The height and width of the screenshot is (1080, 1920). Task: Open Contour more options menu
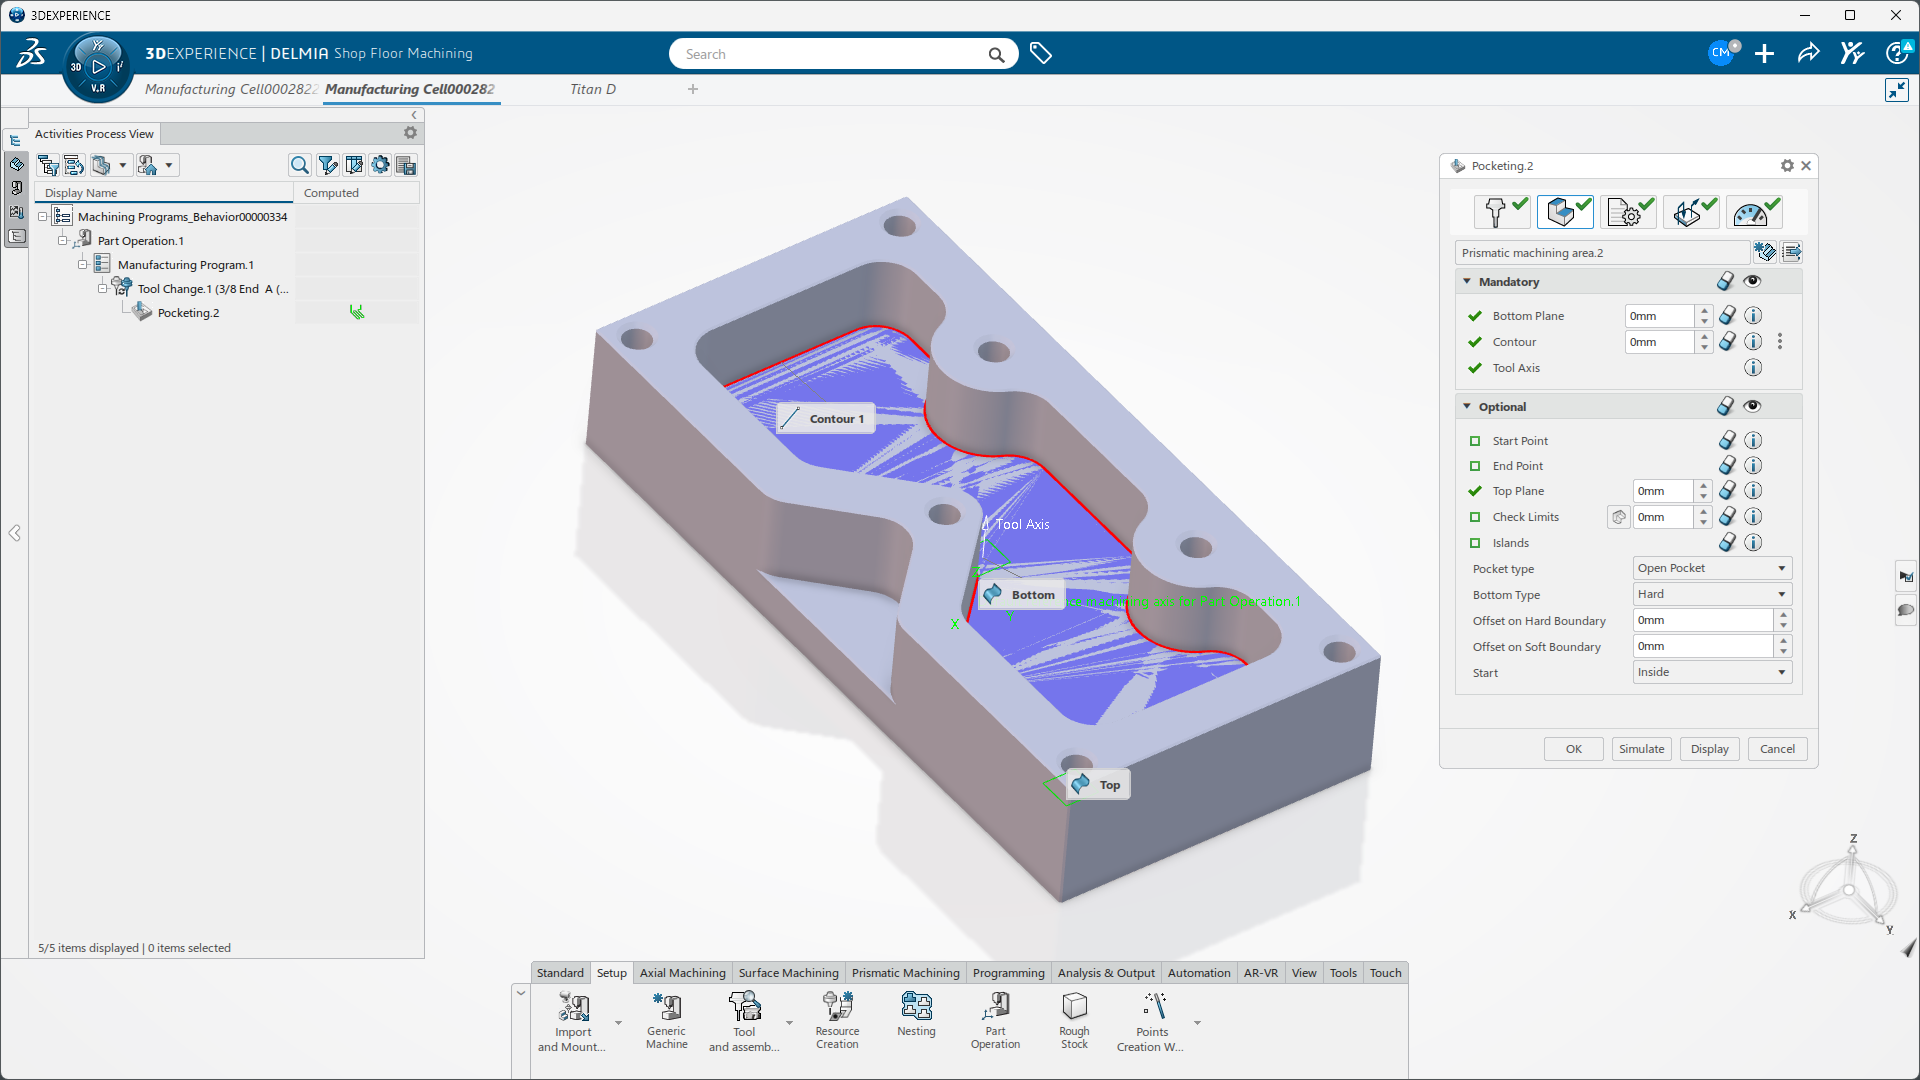point(1780,341)
